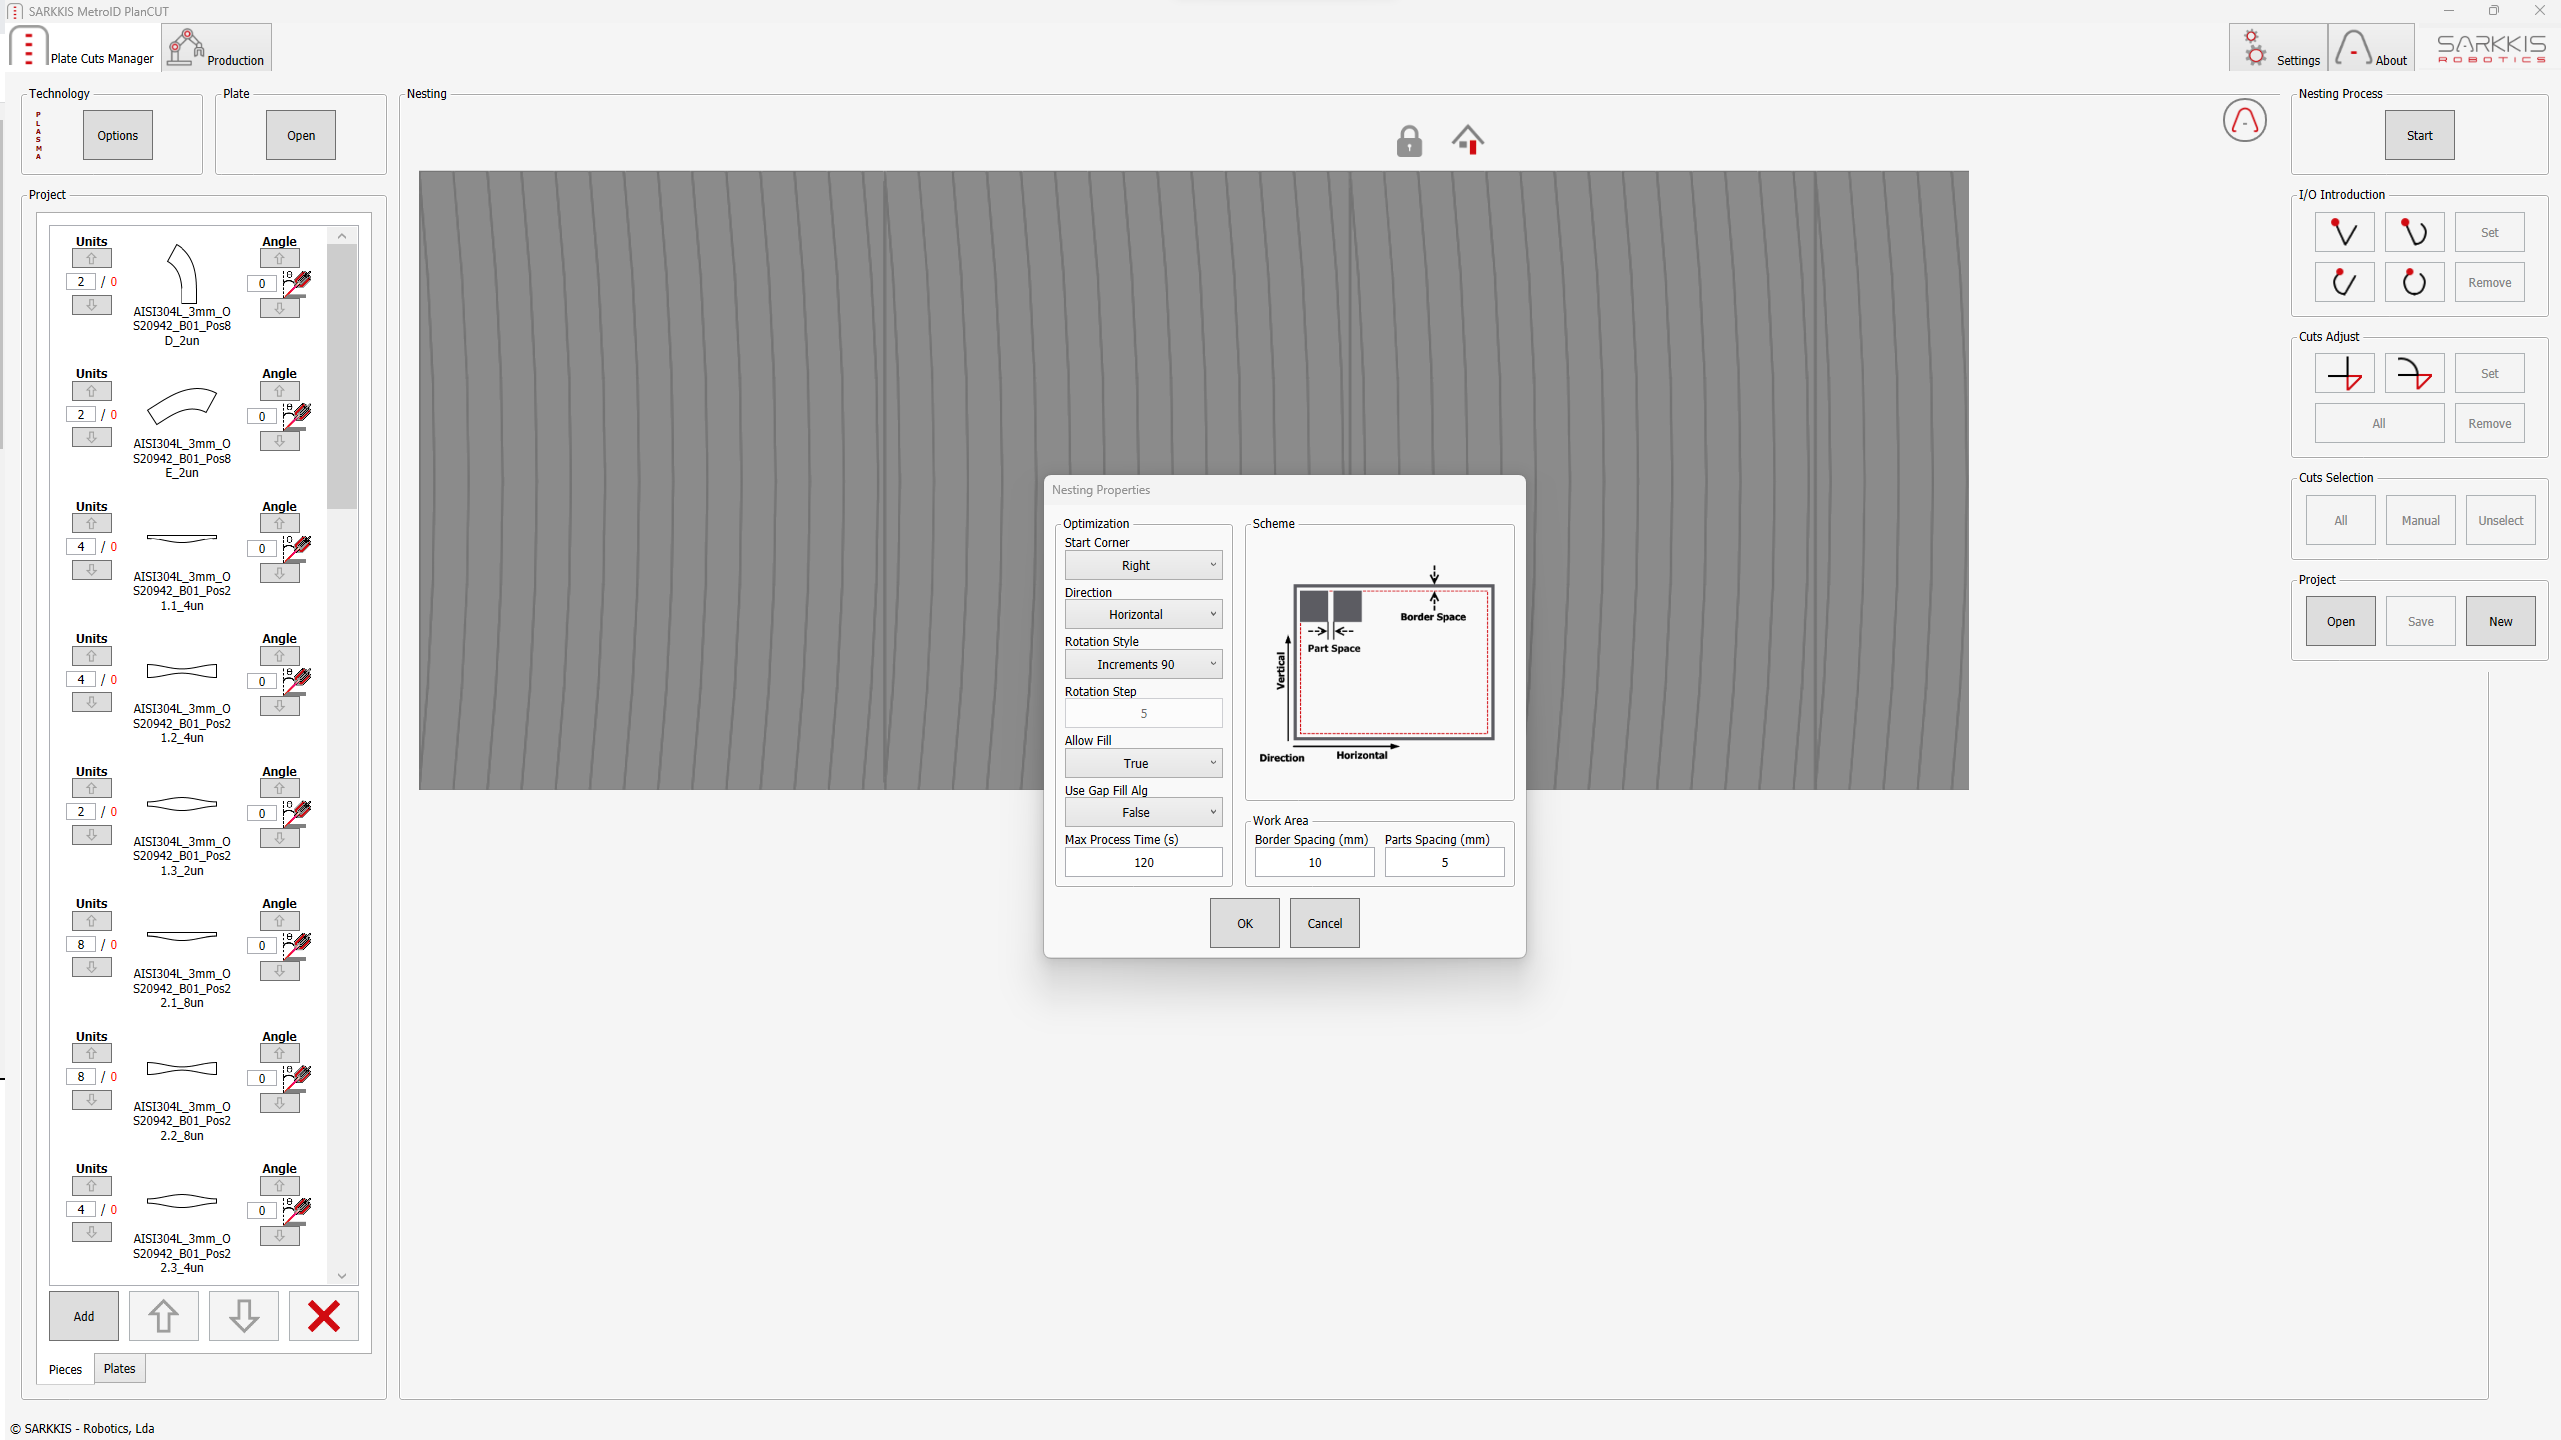2561x1440 pixels.
Task: Click Border Spacing (mm) field
Action: tap(1314, 862)
